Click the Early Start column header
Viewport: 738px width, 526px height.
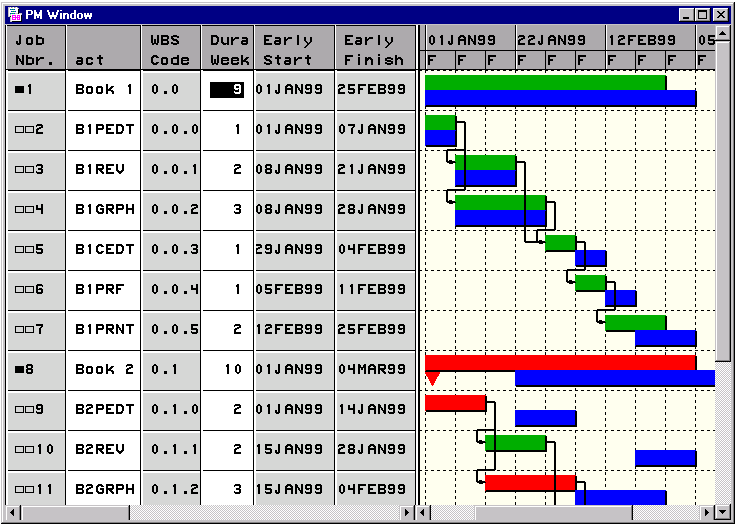(294, 48)
